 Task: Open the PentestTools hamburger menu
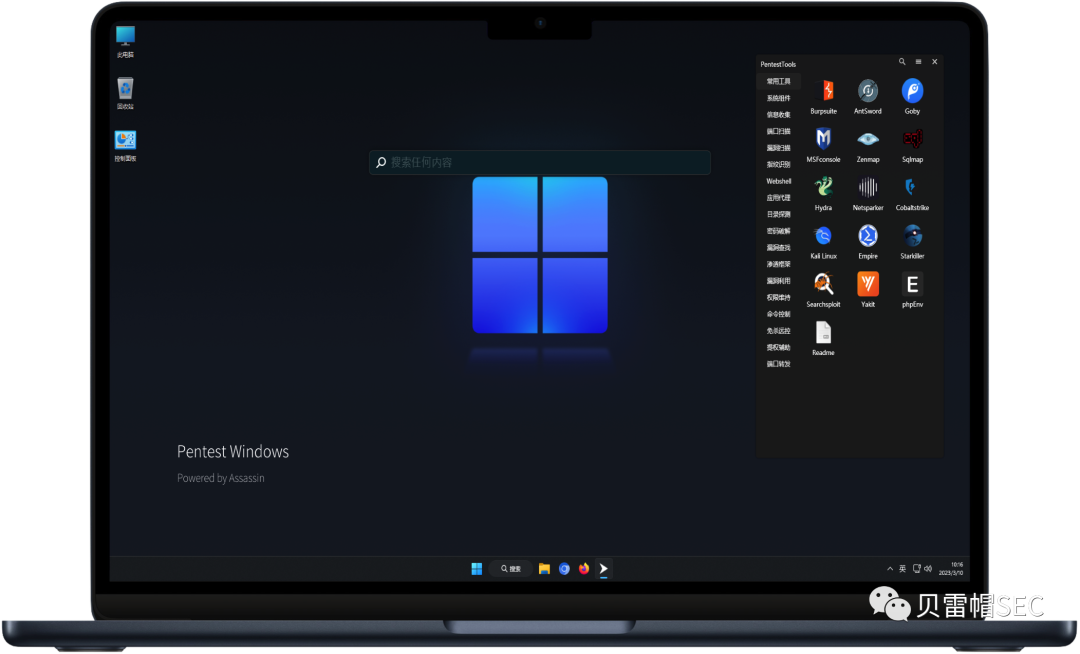918,62
